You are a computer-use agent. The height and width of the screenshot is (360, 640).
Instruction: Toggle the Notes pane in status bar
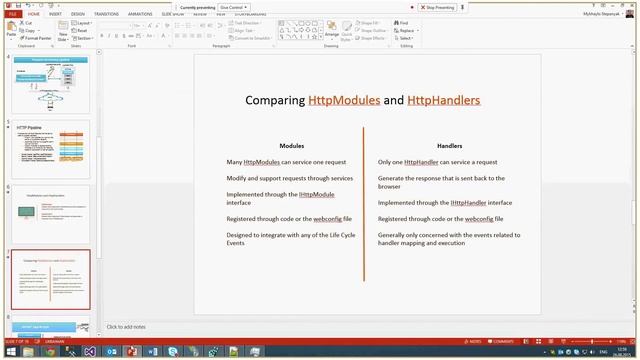[473, 342]
